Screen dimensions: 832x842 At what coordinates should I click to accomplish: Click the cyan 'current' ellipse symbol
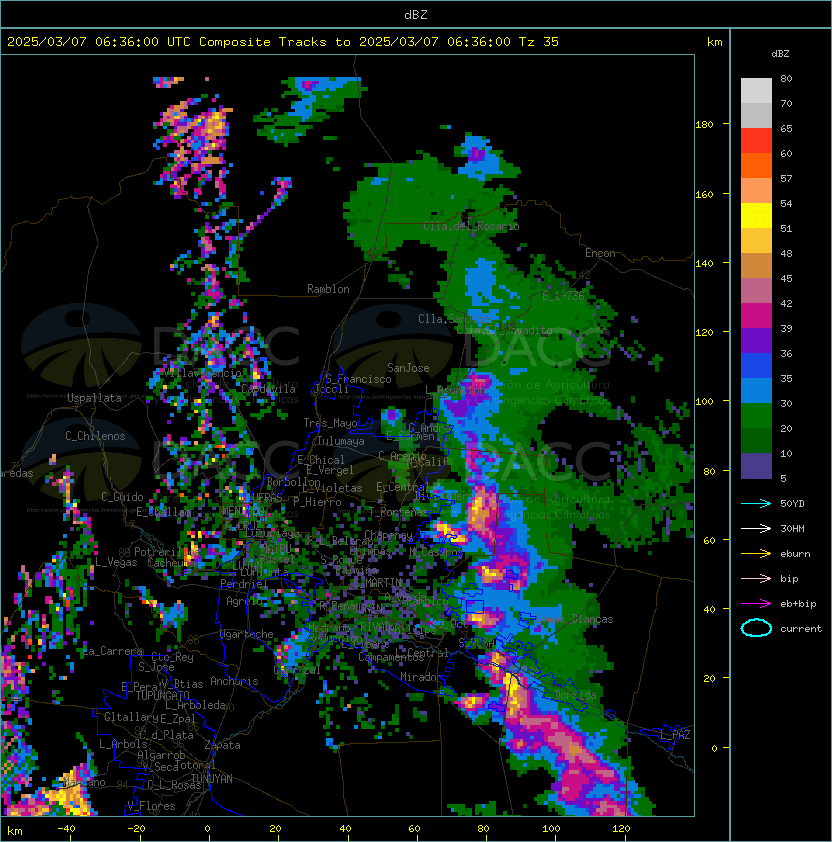tap(756, 628)
